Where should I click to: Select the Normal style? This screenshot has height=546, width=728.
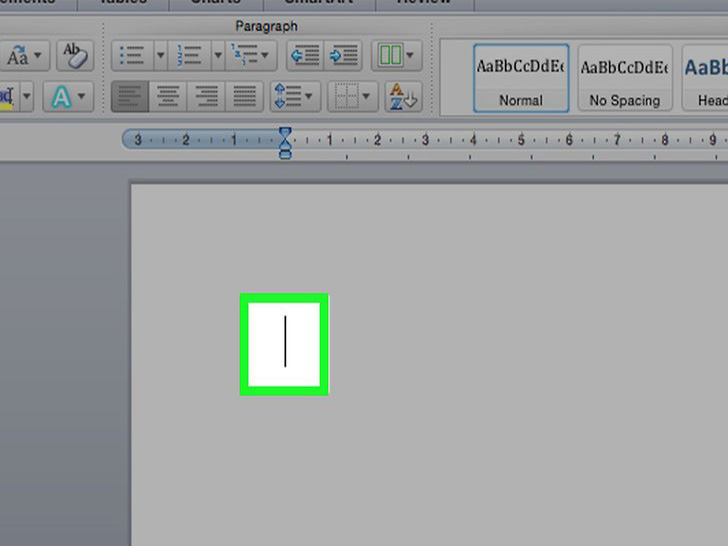coord(521,78)
